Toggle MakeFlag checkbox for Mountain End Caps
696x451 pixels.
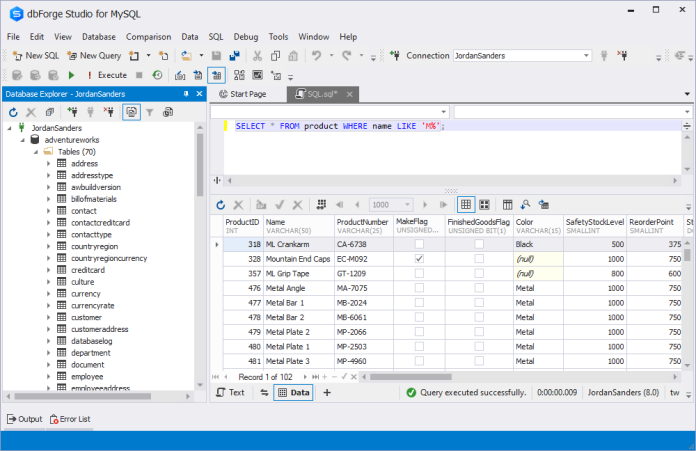419,258
